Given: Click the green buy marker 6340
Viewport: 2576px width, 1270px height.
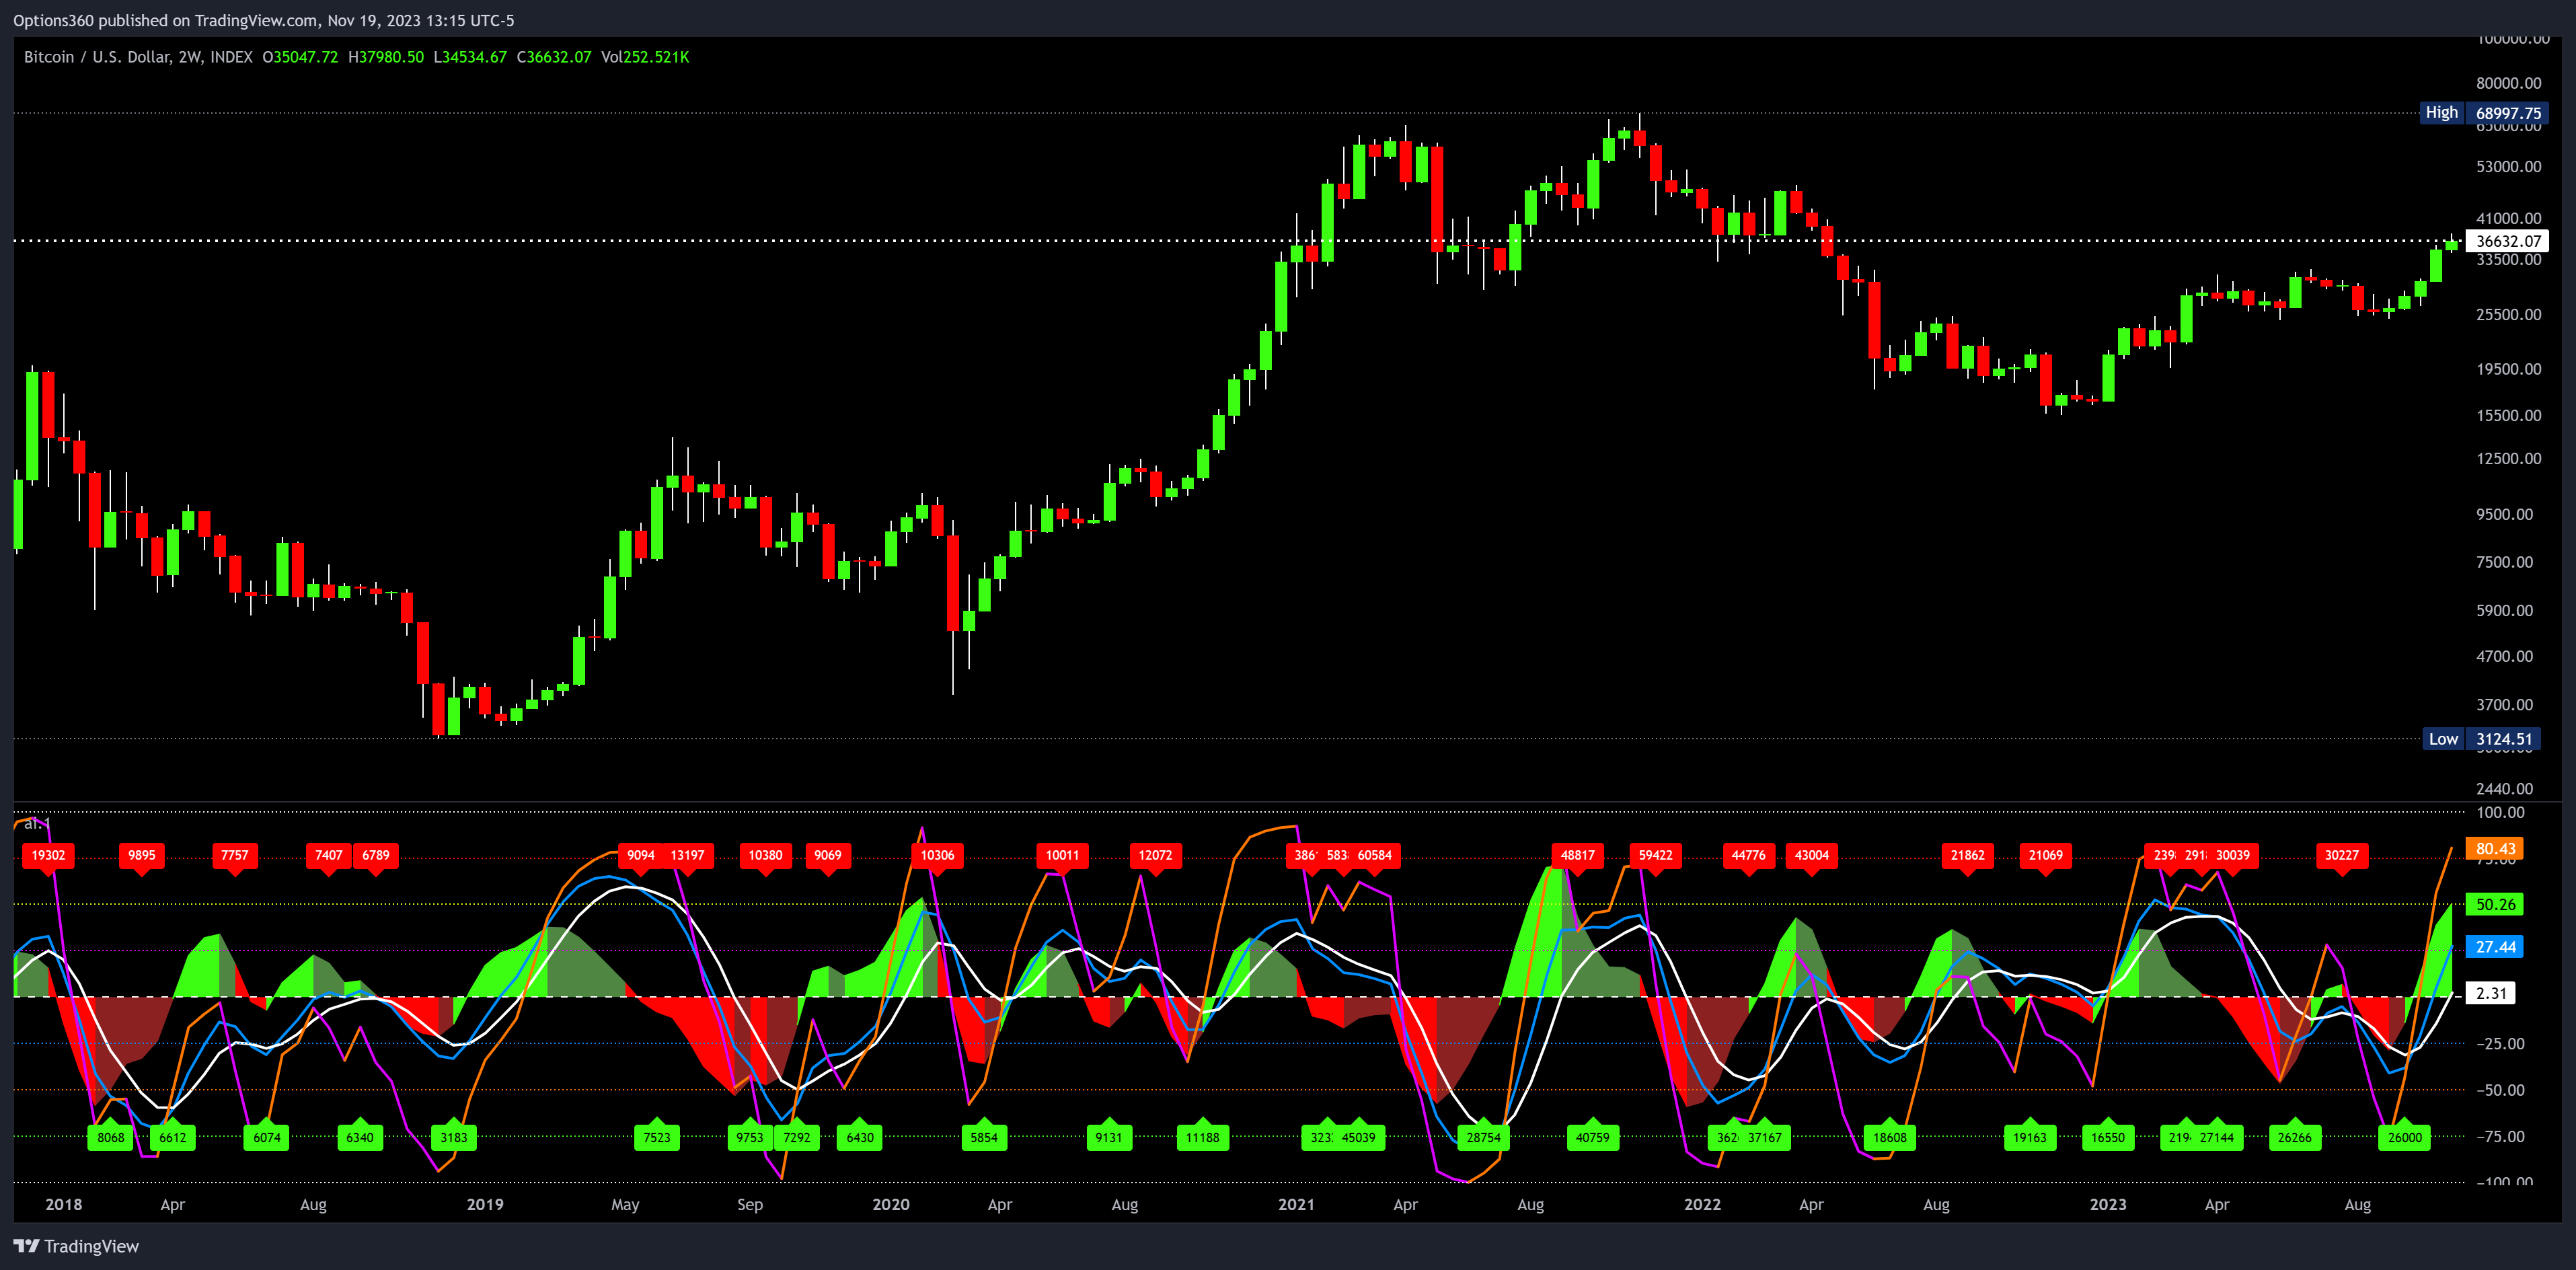Looking at the screenshot, I should point(360,1137).
